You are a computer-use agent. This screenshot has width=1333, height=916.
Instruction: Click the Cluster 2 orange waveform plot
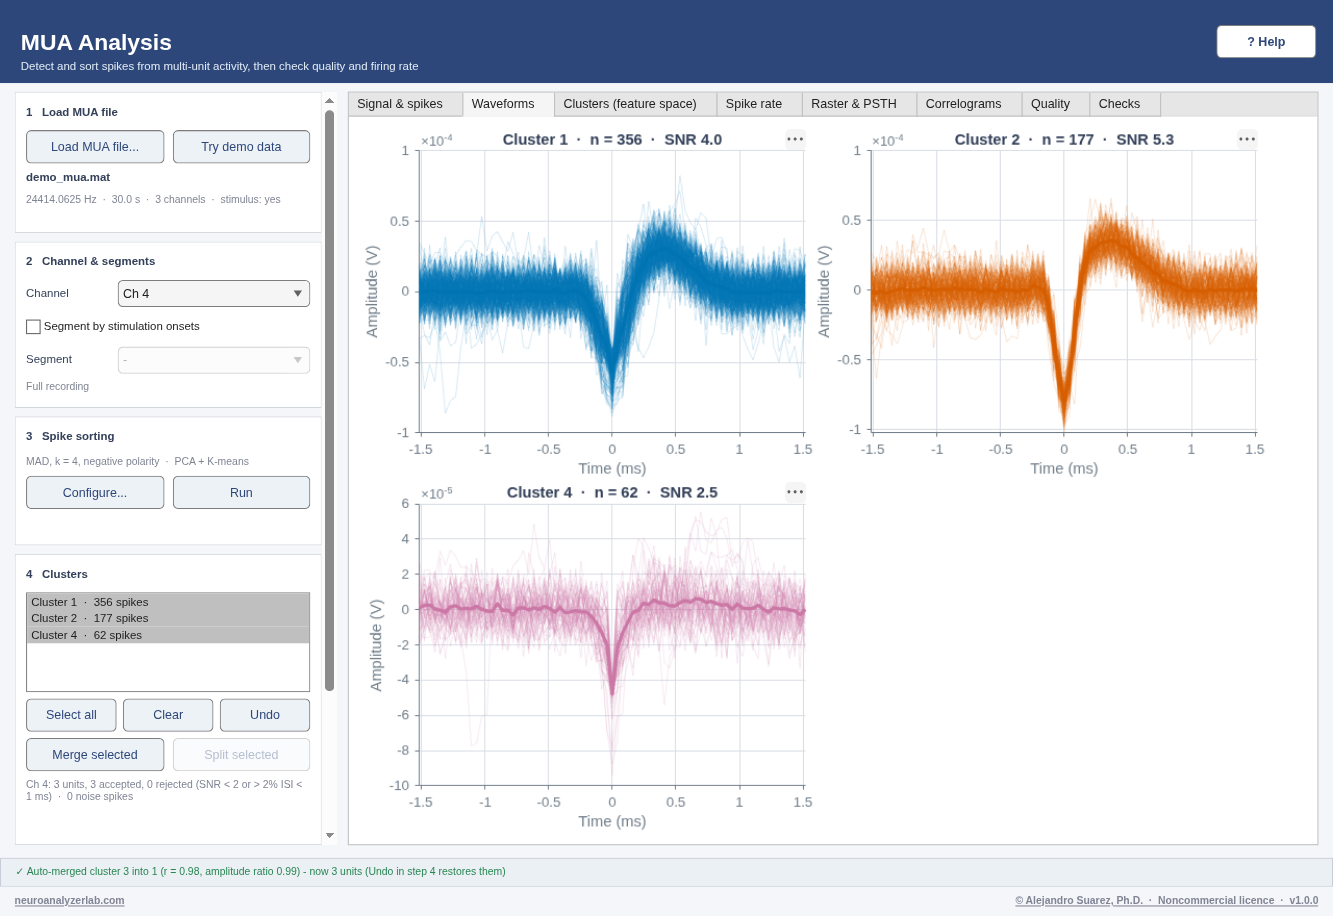[x=1064, y=290]
